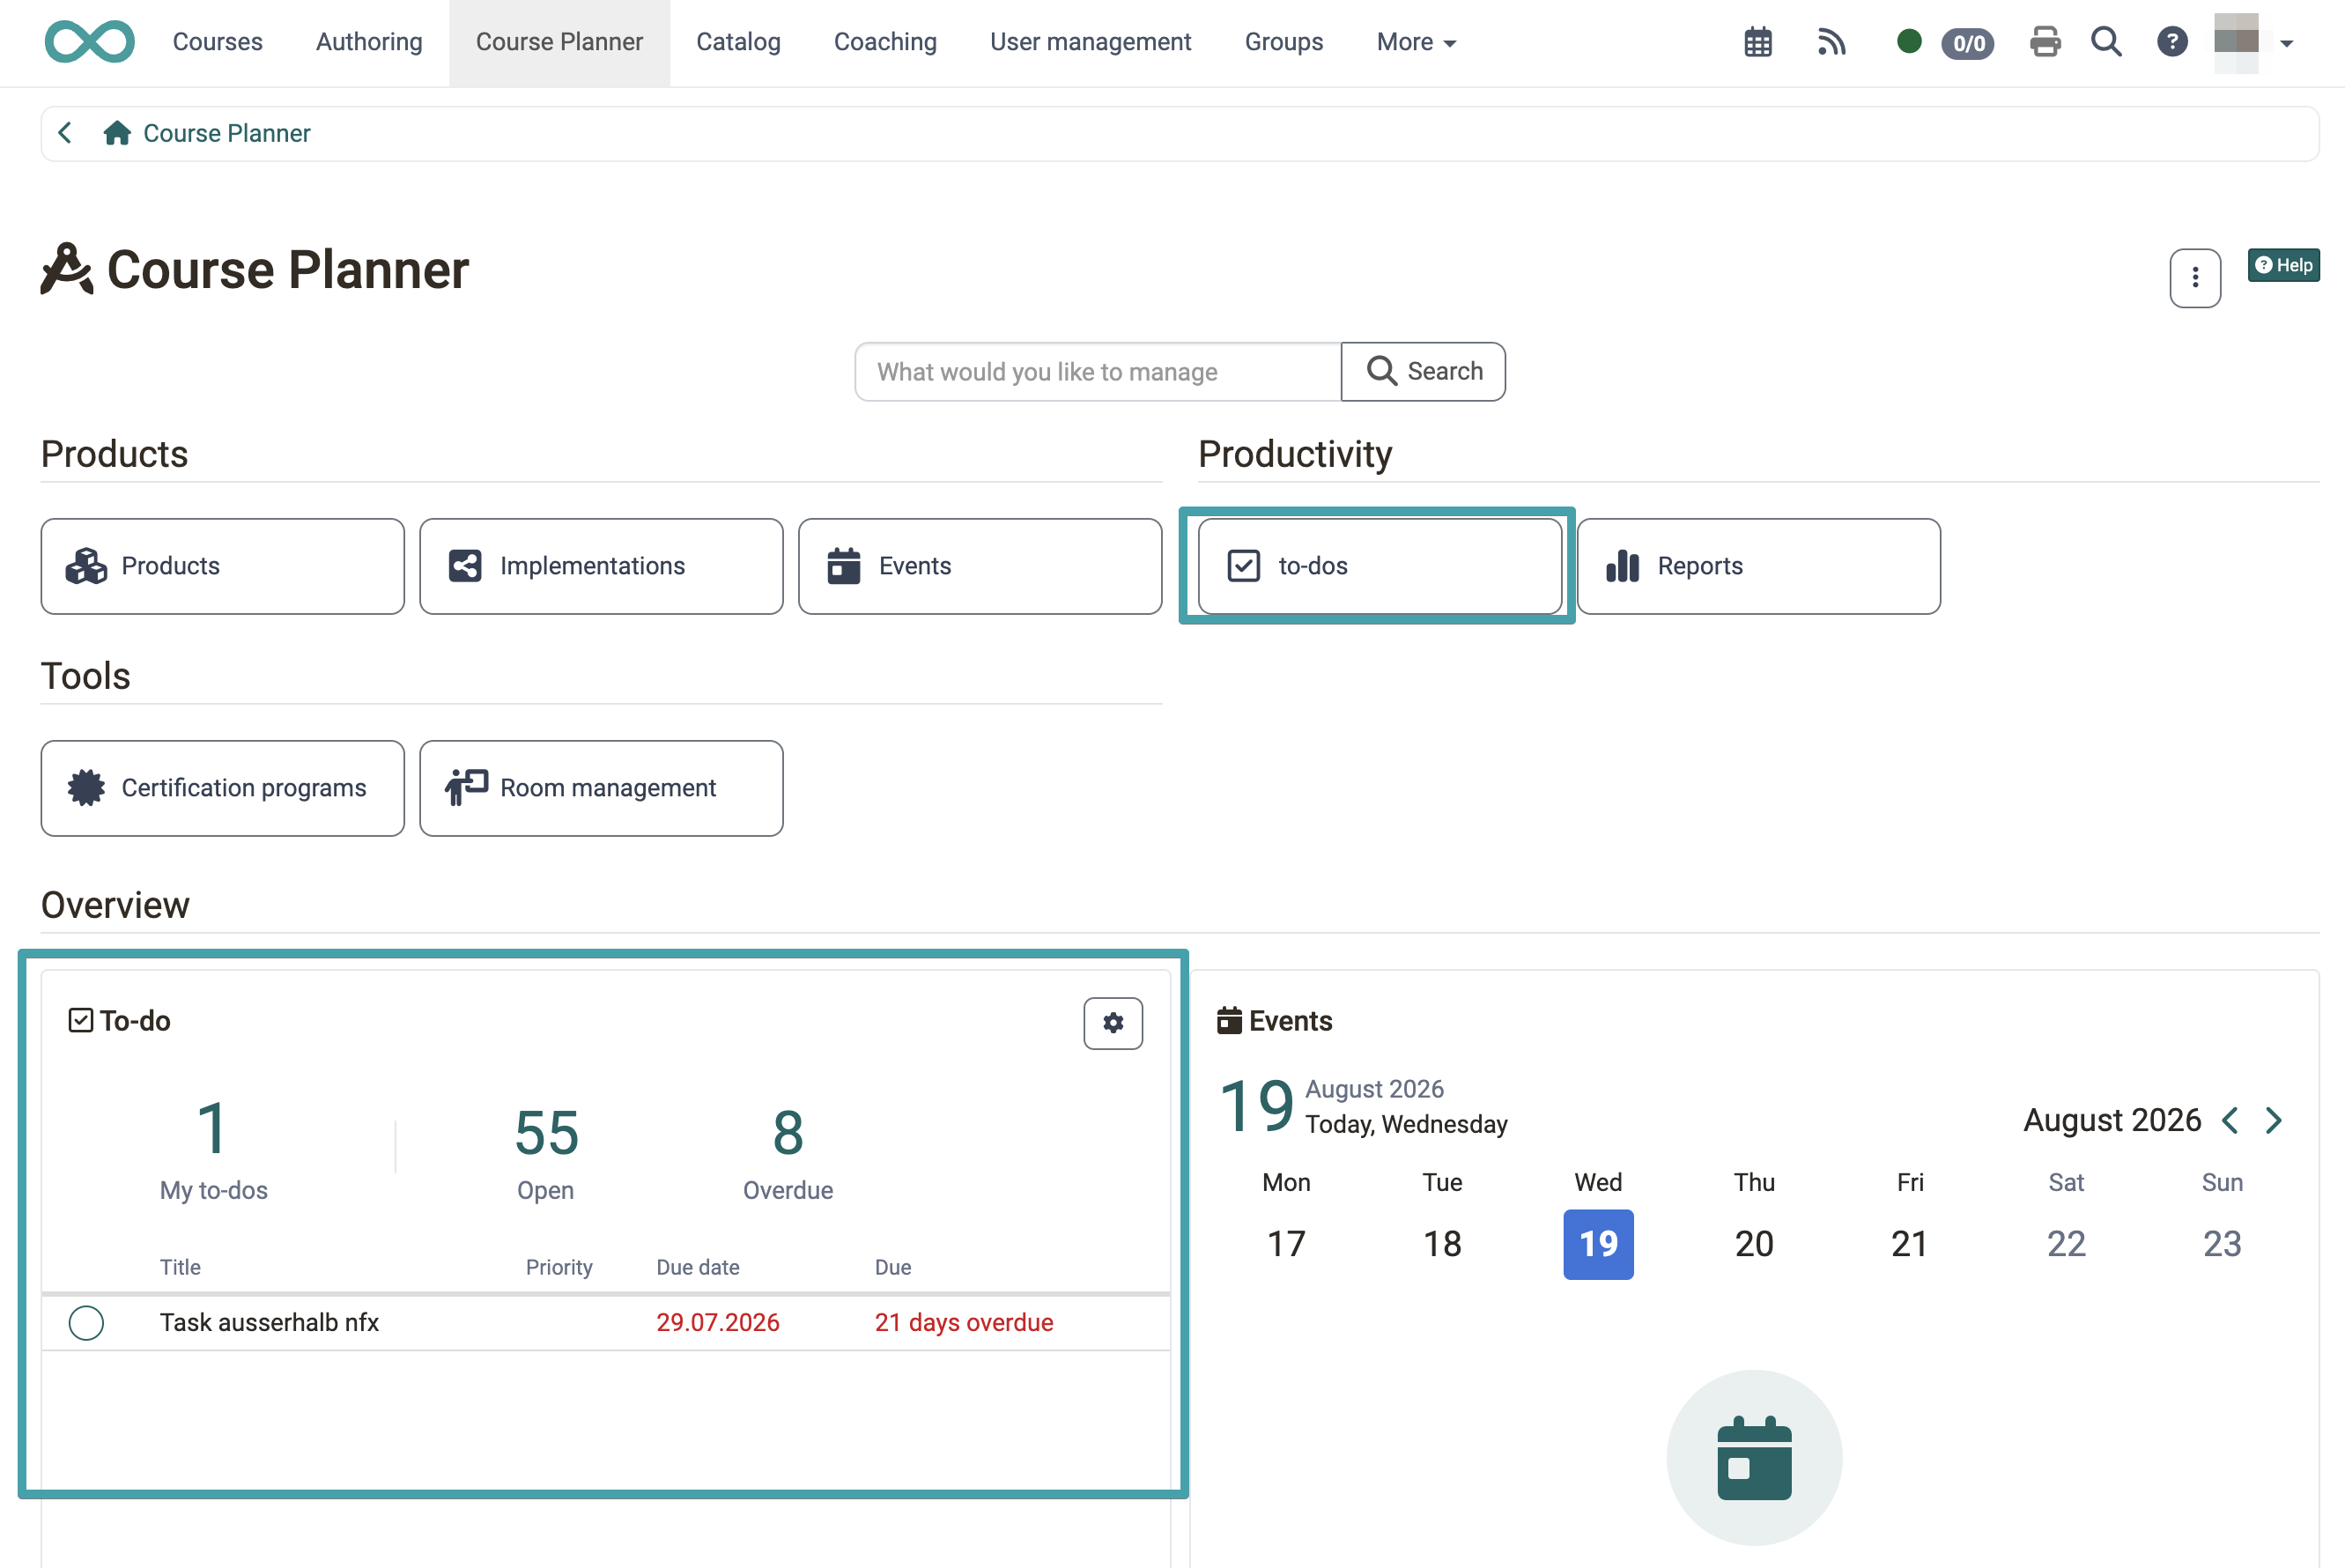Select the Course Planner tab

(x=559, y=42)
